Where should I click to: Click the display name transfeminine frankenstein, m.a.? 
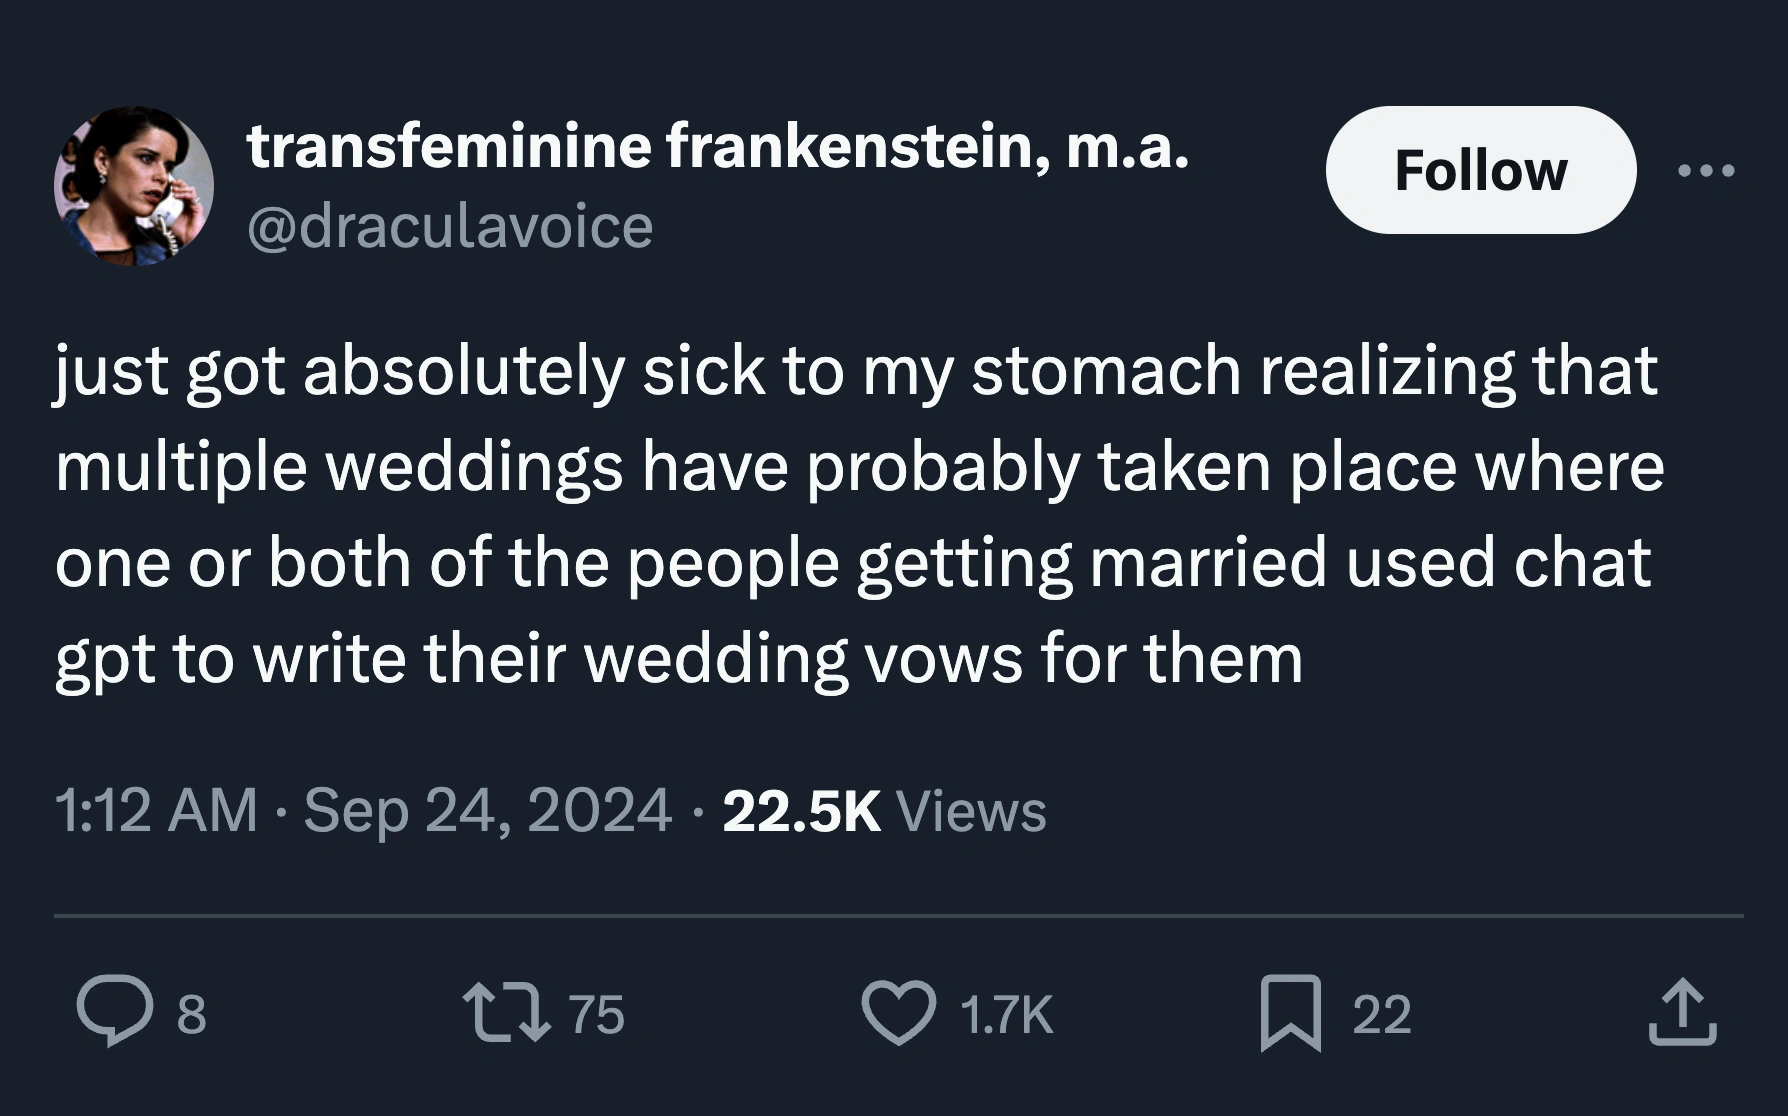point(718,146)
